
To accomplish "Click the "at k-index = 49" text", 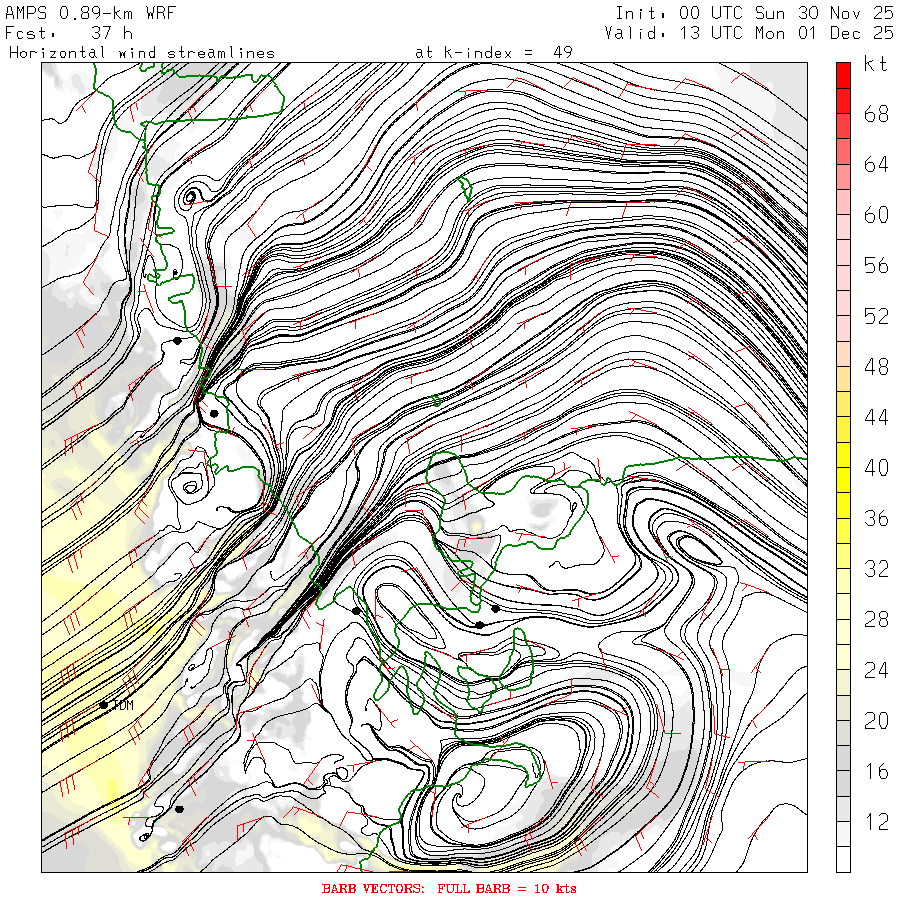I will (494, 53).
